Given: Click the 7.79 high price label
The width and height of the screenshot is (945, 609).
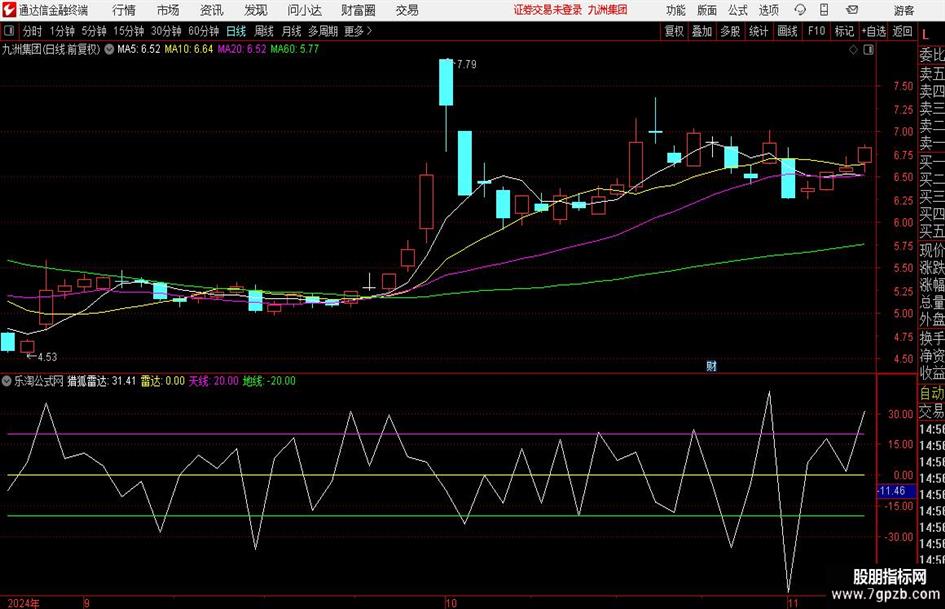Looking at the screenshot, I should [x=466, y=65].
